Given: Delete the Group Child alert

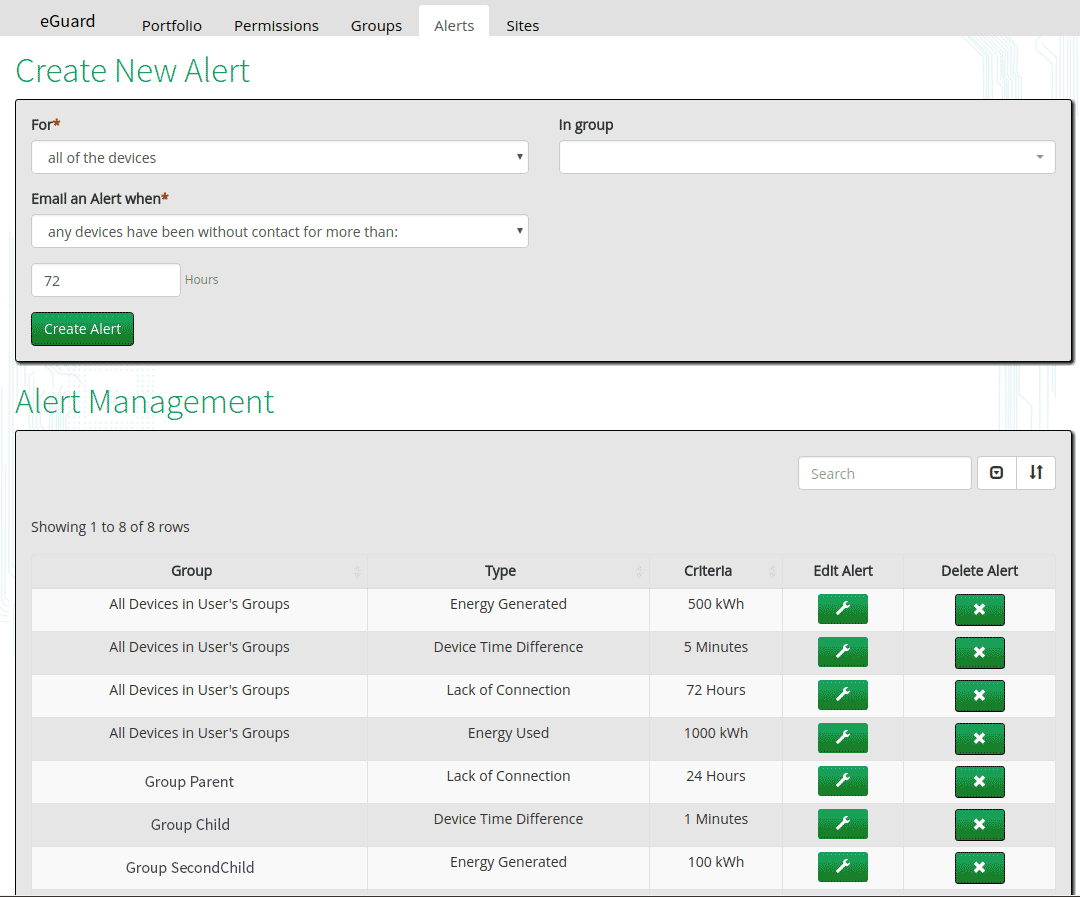Looking at the screenshot, I should [x=979, y=825].
